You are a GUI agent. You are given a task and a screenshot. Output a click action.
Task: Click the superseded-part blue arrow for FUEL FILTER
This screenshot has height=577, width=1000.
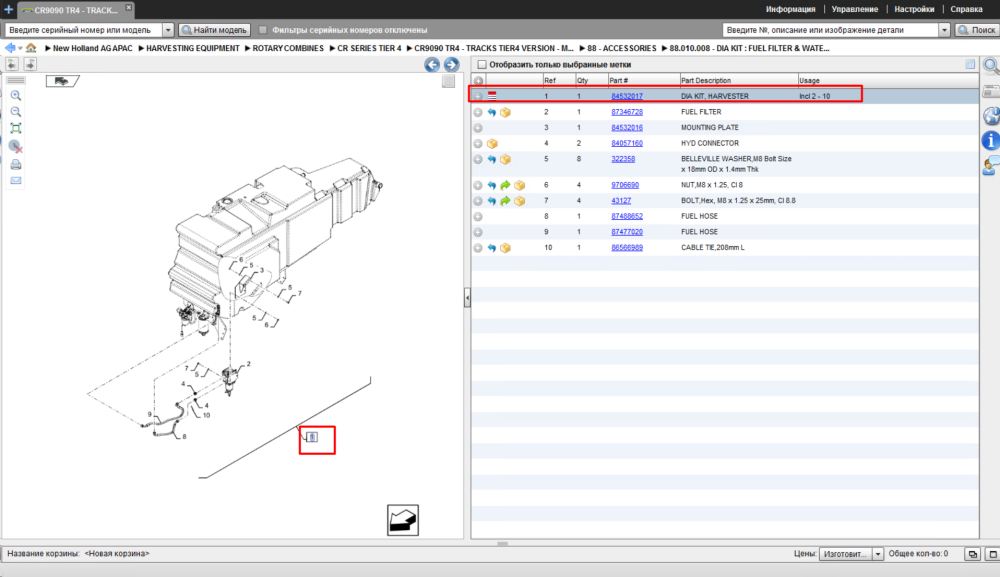492,112
